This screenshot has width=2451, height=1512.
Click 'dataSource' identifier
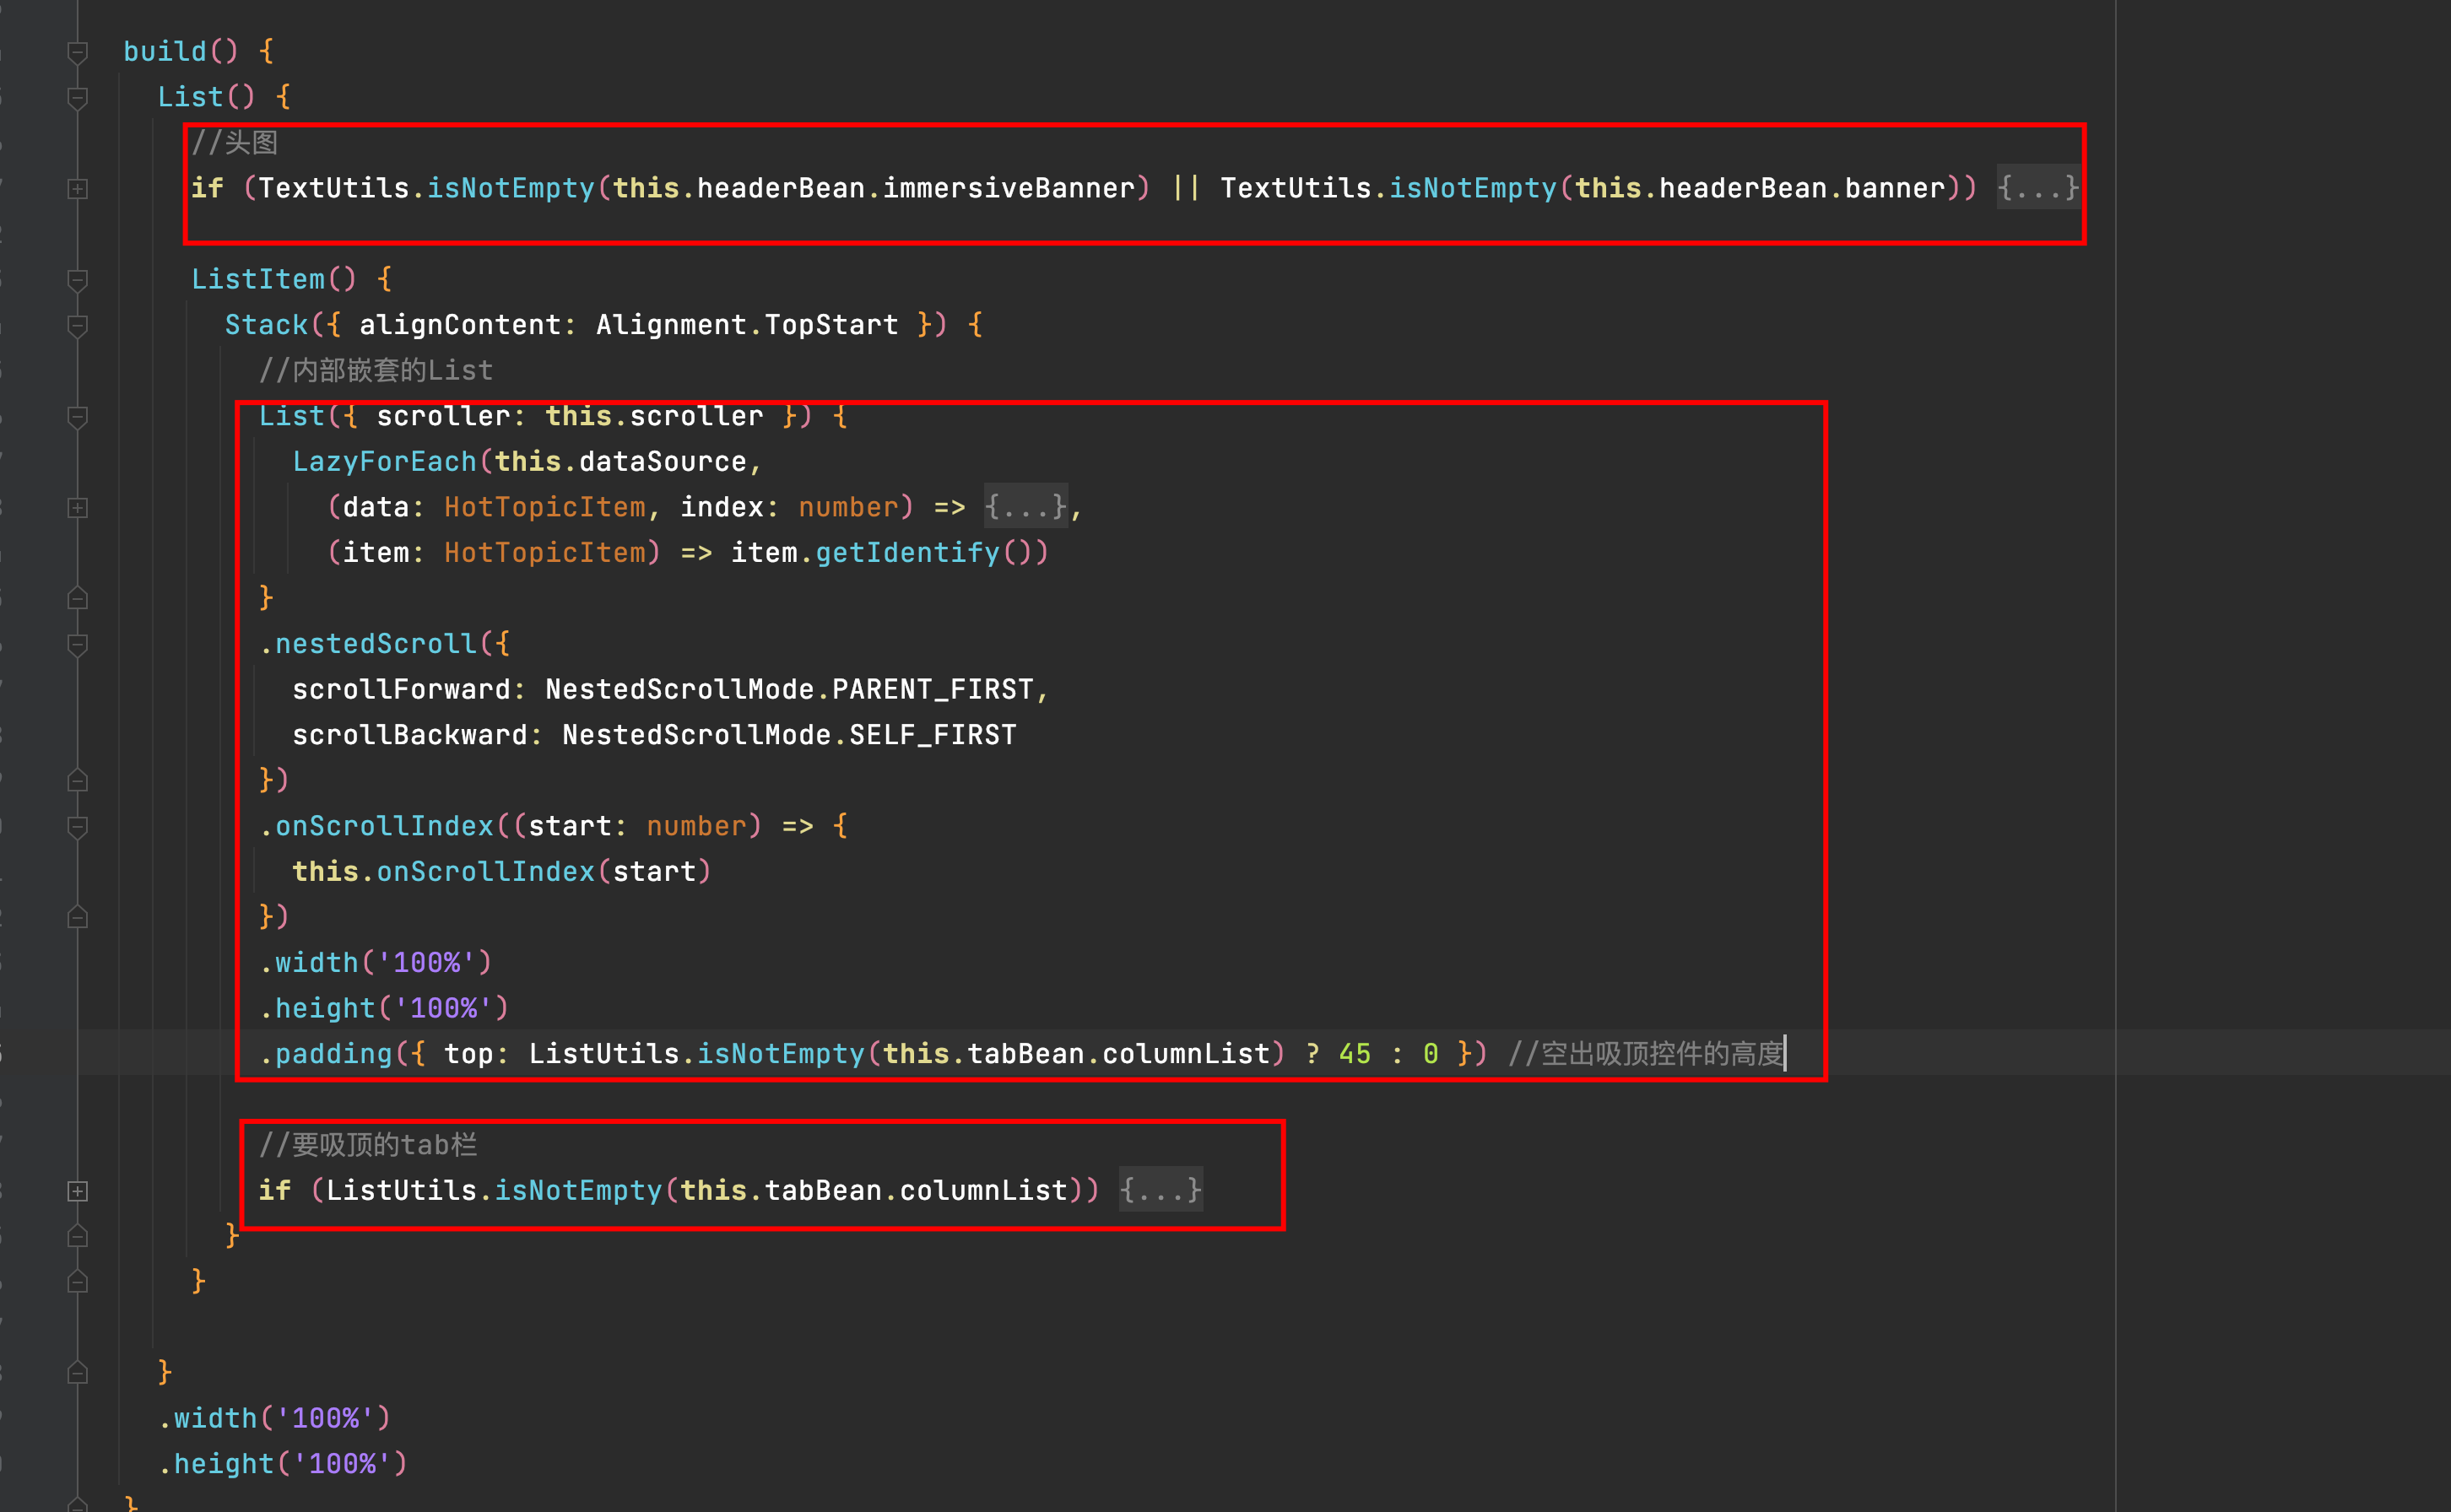point(663,462)
